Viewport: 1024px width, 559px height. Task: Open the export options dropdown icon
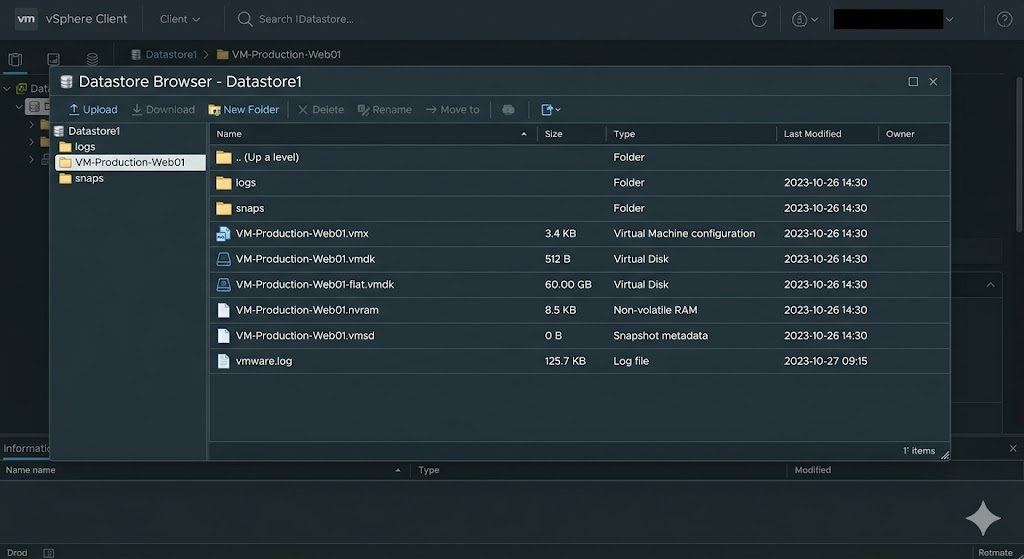(551, 110)
